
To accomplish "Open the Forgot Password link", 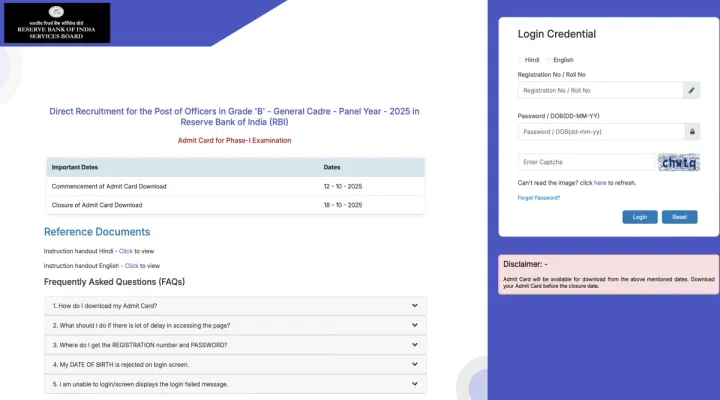I will (538, 198).
